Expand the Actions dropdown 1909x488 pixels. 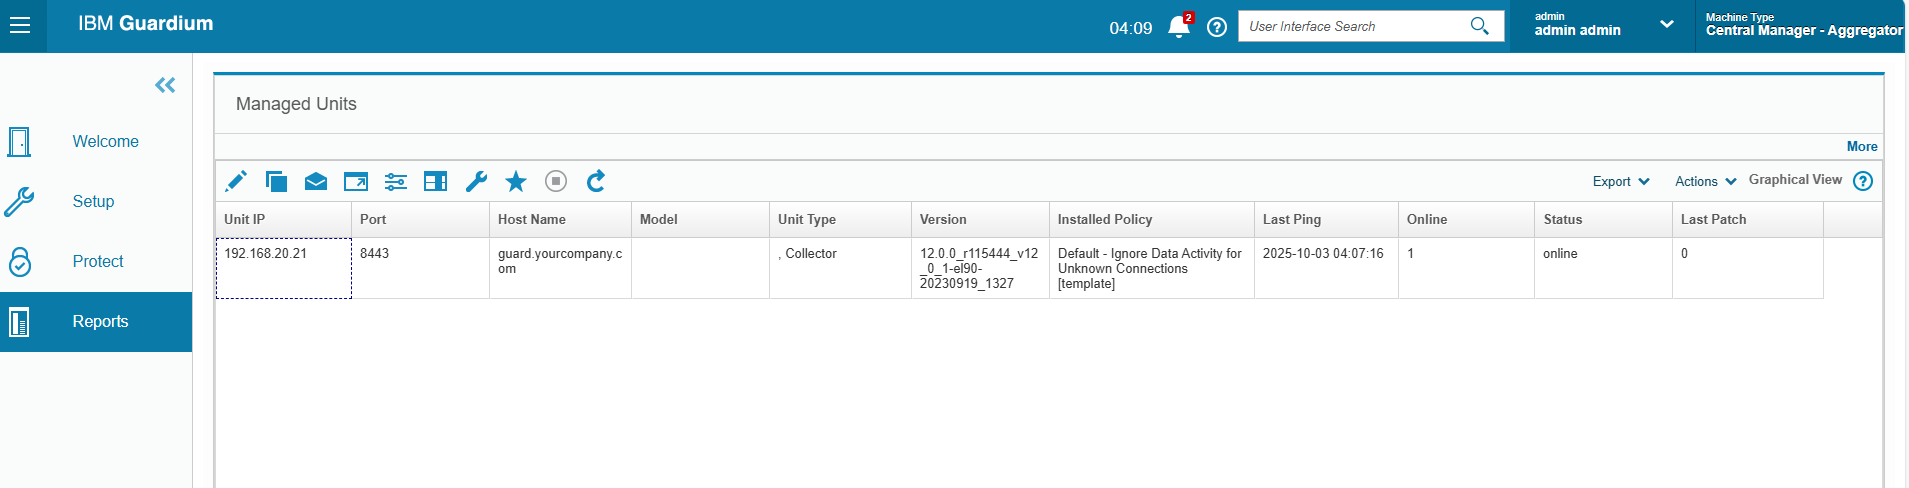1706,181
